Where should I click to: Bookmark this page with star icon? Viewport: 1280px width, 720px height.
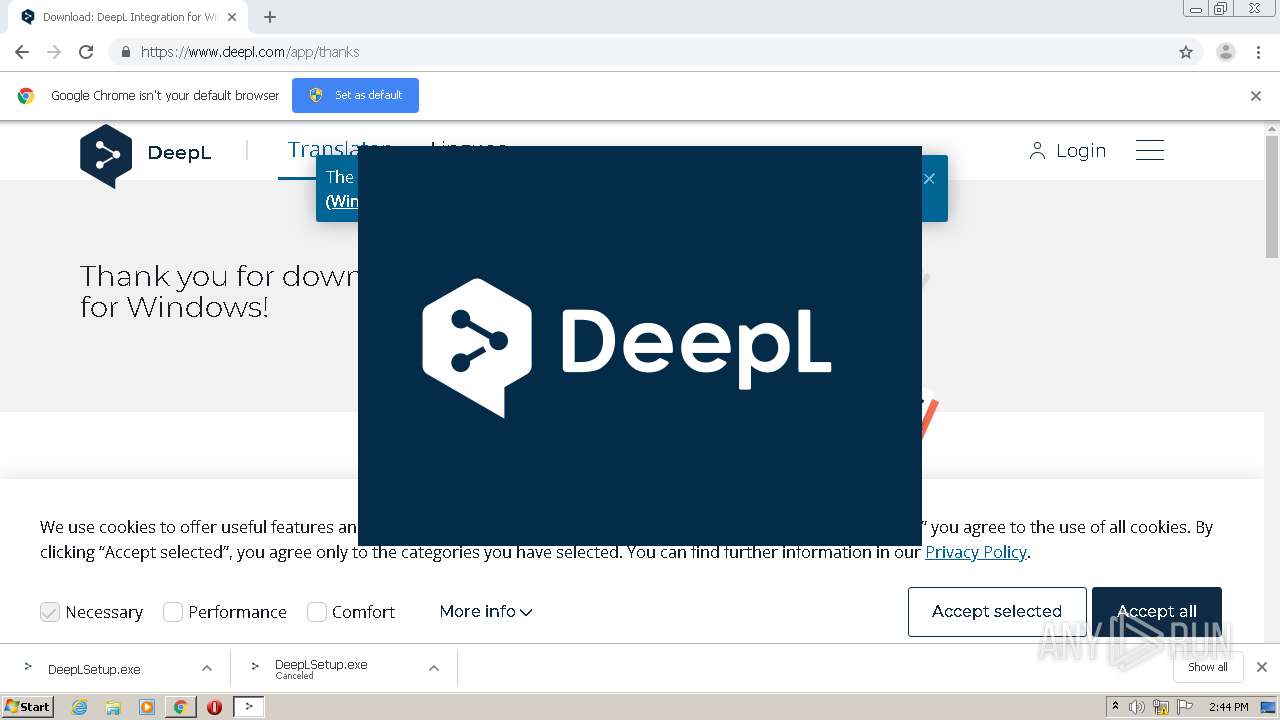[1186, 52]
